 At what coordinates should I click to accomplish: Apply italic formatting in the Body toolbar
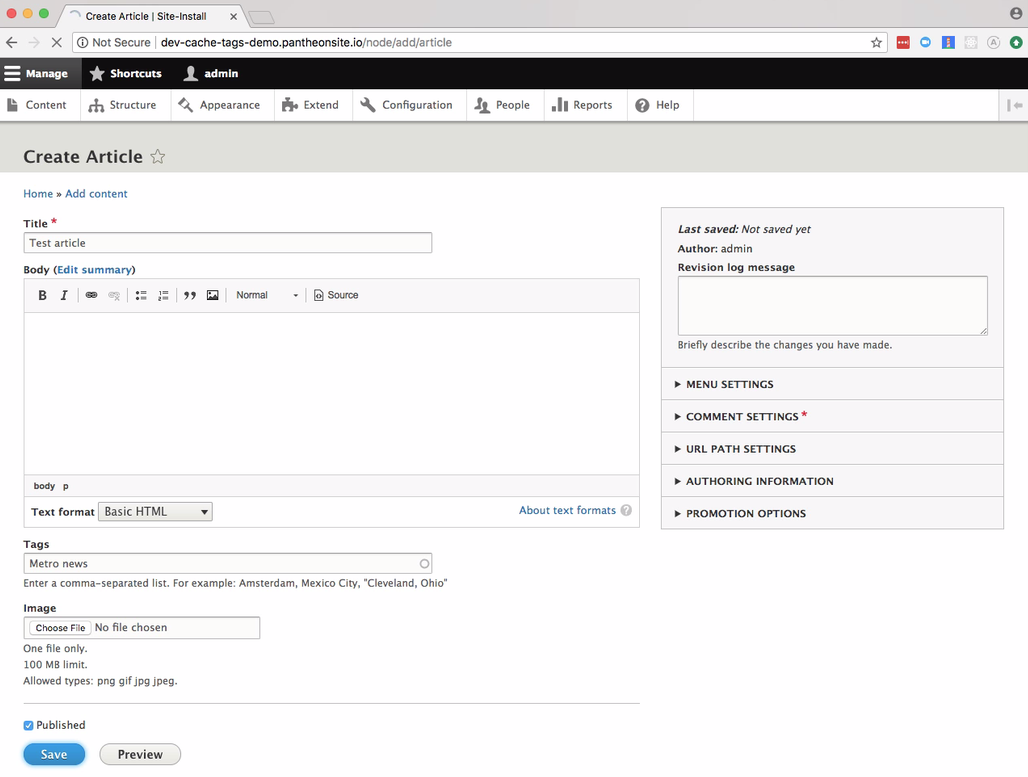click(64, 294)
